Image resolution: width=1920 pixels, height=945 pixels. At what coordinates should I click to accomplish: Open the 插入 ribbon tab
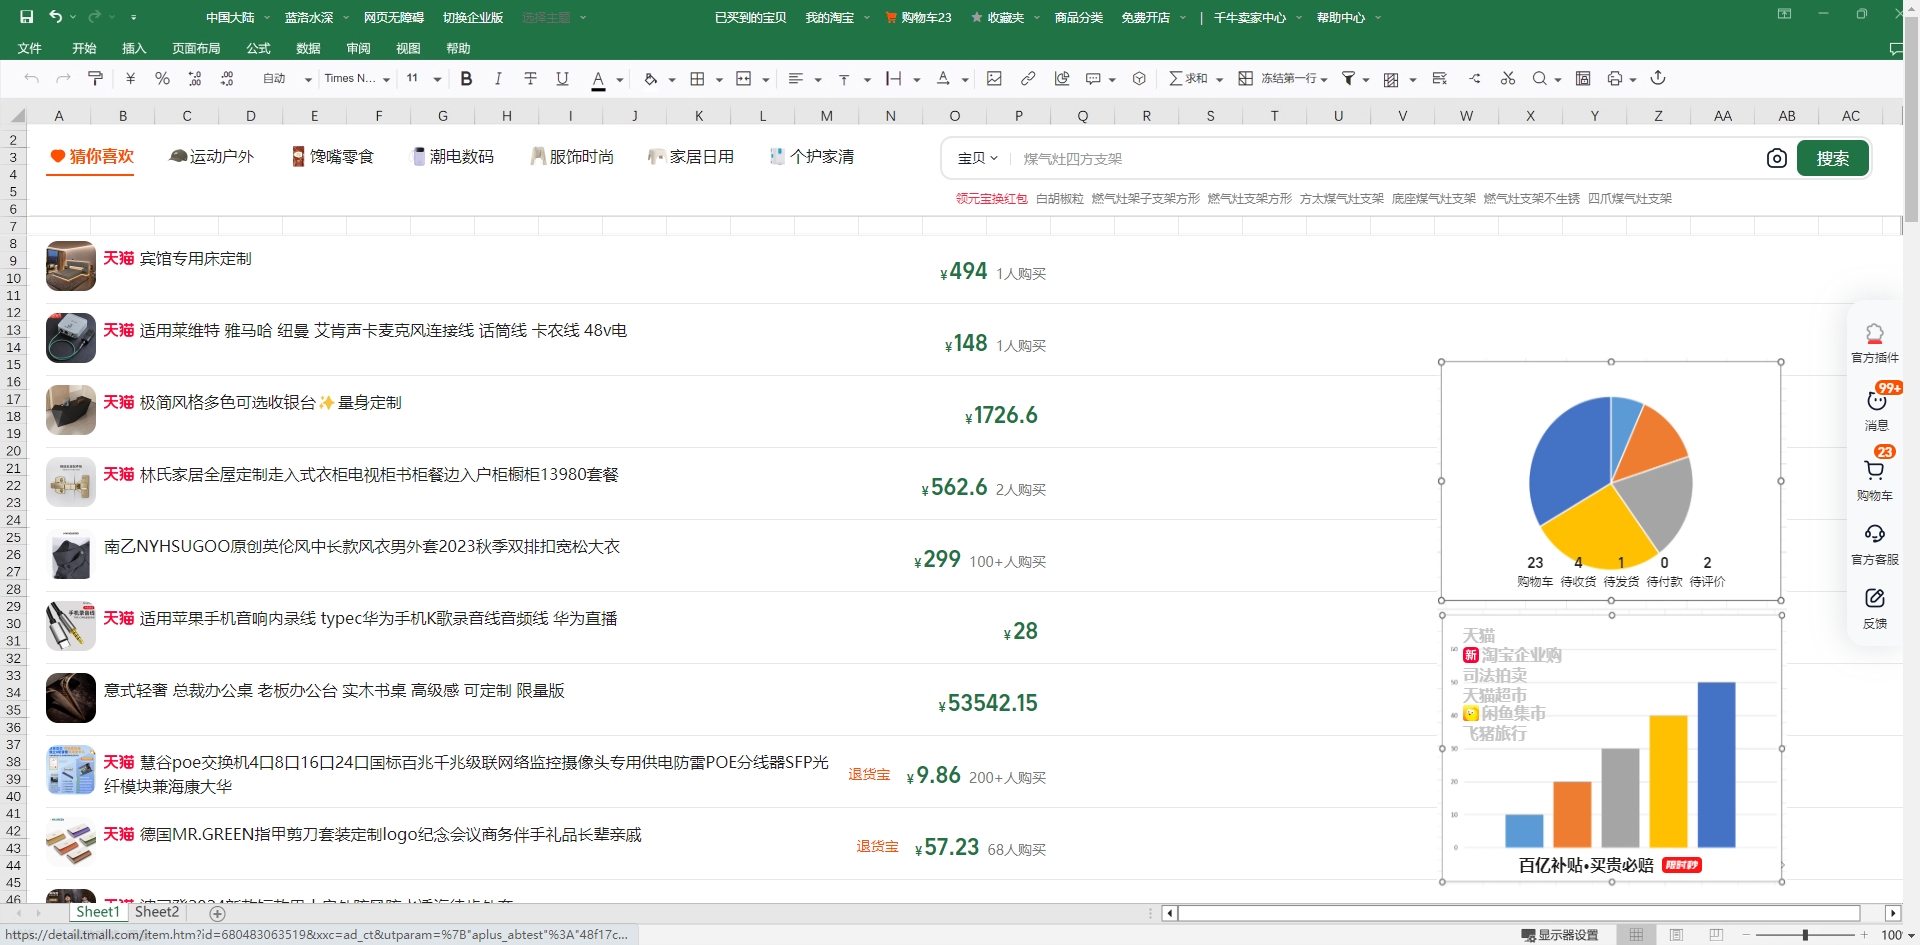click(134, 48)
